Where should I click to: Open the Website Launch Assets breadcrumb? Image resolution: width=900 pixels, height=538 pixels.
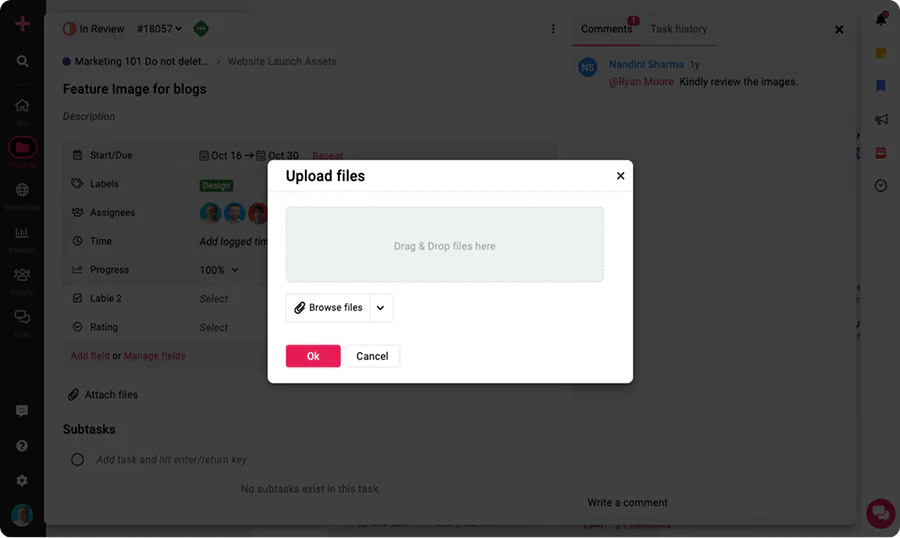pos(282,61)
